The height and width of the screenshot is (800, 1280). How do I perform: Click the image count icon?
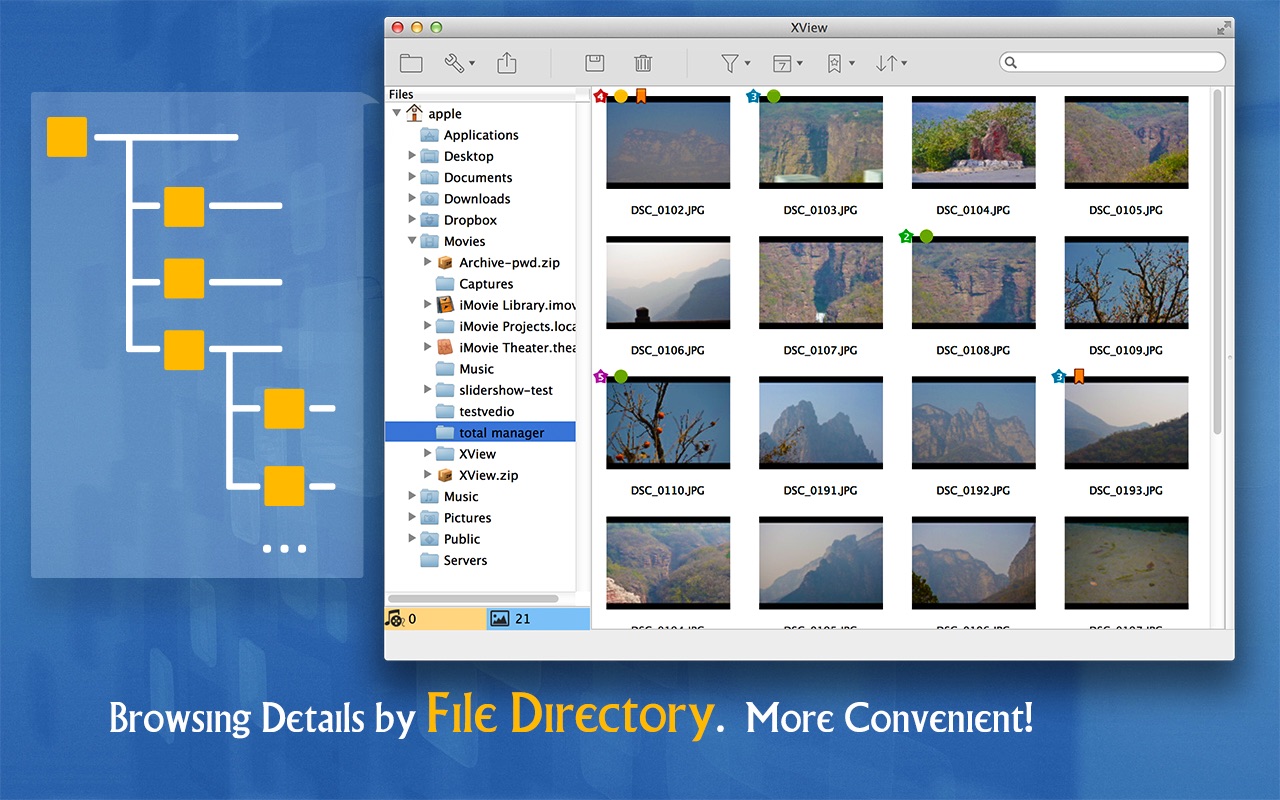[x=500, y=619]
